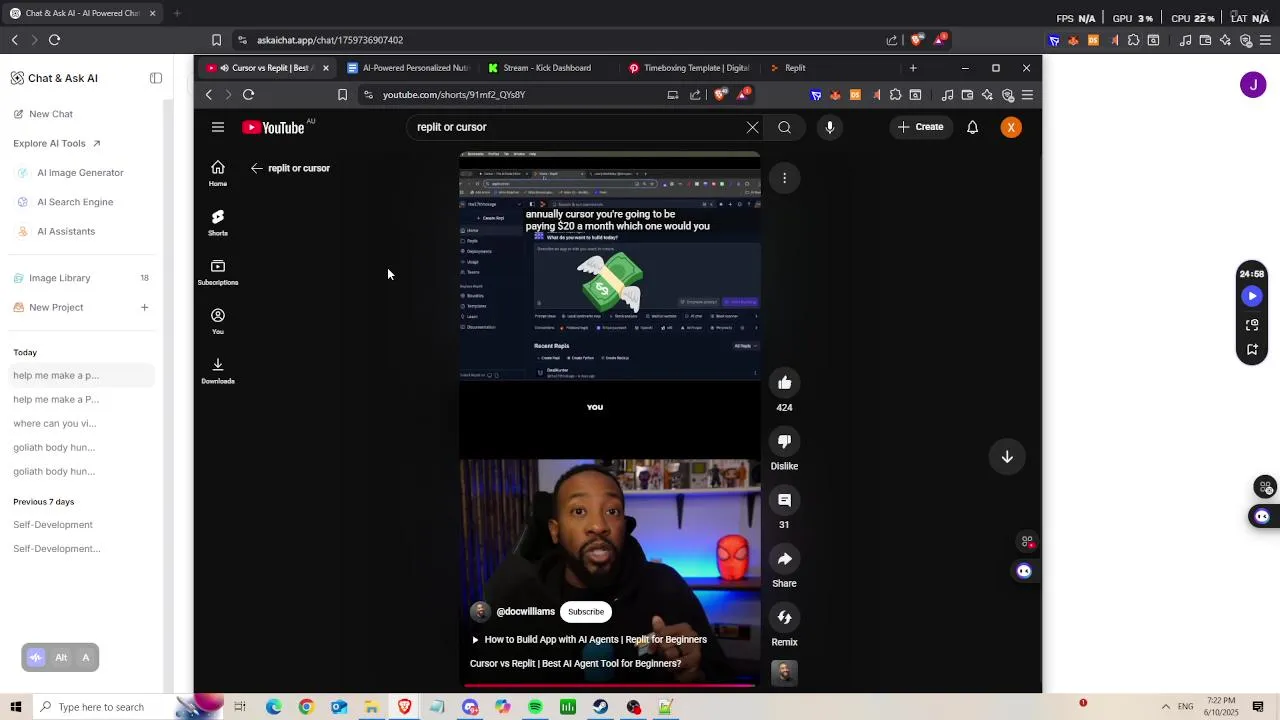Expand Explore AI Tools link
The width and height of the screenshot is (1280, 720).
(x=57, y=143)
